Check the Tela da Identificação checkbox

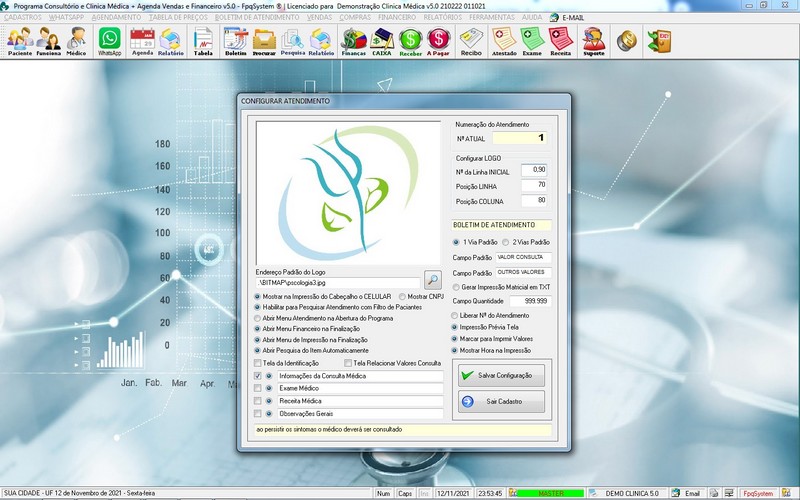click(x=258, y=363)
